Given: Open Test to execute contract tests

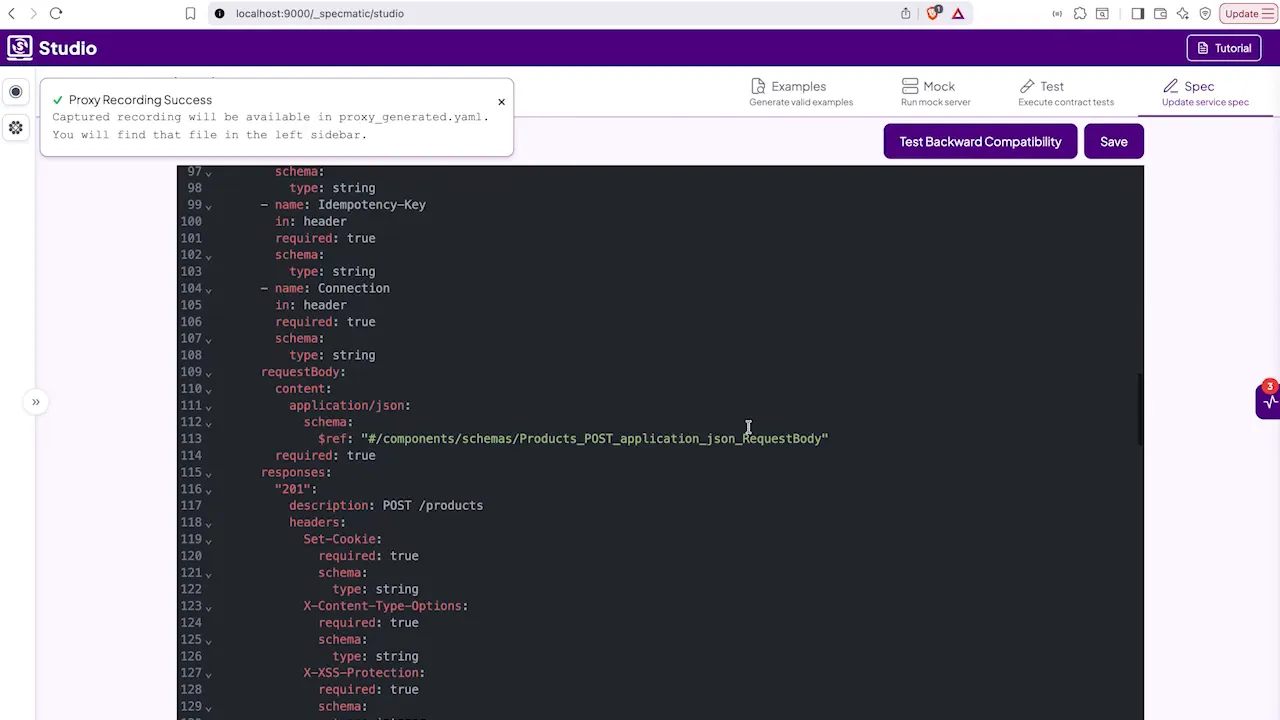Looking at the screenshot, I should coord(1050,93).
